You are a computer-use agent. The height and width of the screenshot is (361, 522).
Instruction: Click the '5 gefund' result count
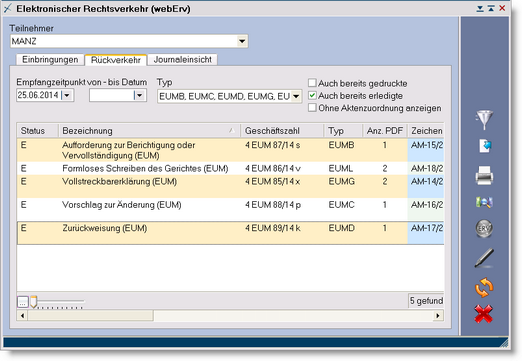coord(426,301)
